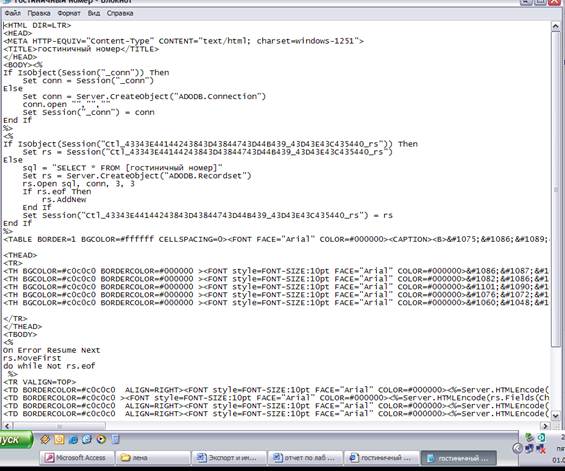Click the 'rs.AddNew' line

click(64, 200)
